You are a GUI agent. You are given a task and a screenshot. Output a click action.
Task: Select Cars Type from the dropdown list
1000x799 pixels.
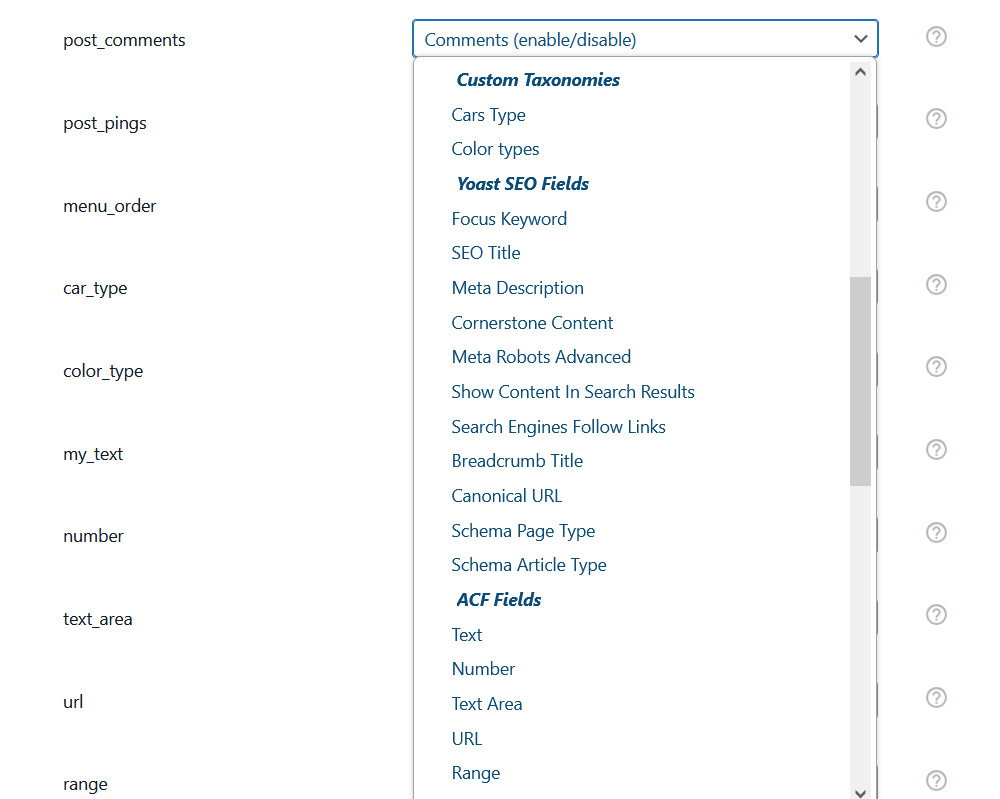click(x=488, y=115)
